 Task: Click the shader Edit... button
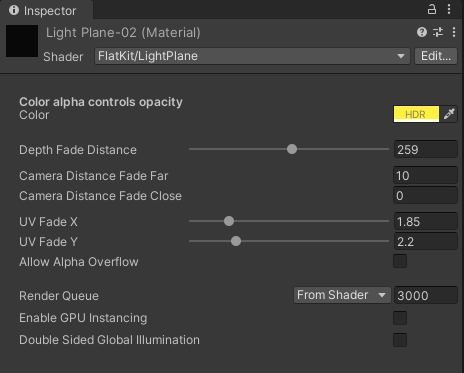[436, 56]
